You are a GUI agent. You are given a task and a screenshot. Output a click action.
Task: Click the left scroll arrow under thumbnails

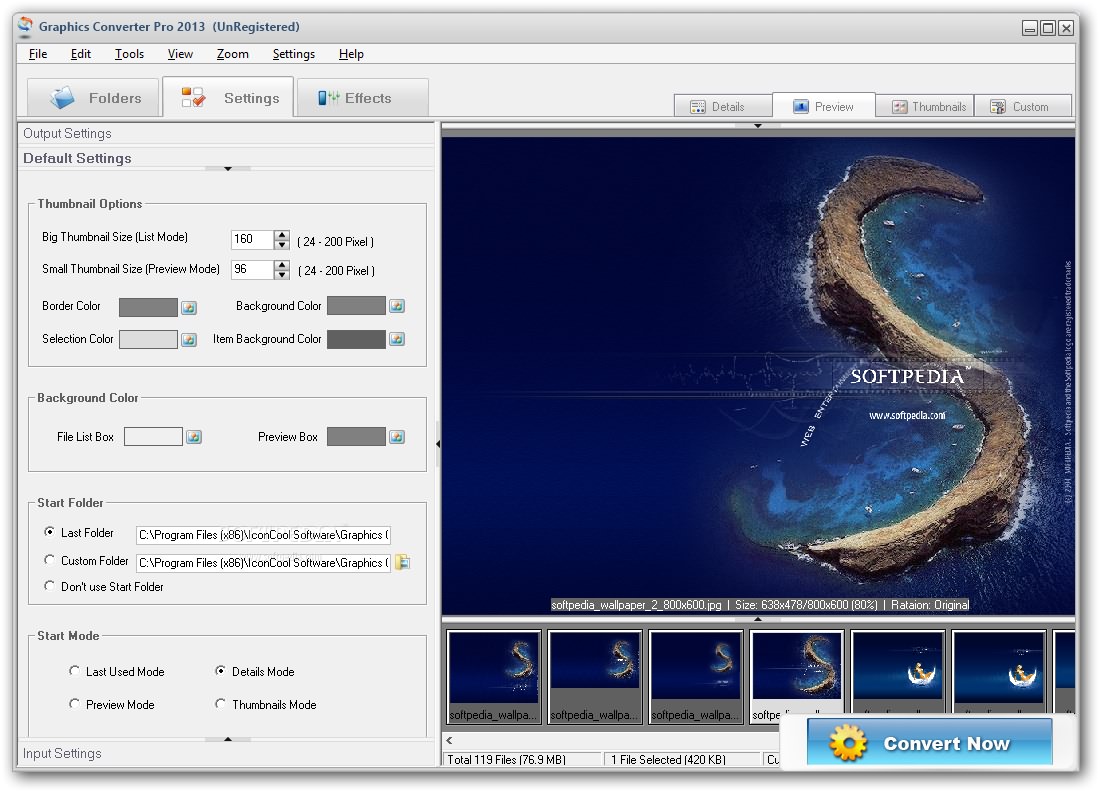click(449, 740)
